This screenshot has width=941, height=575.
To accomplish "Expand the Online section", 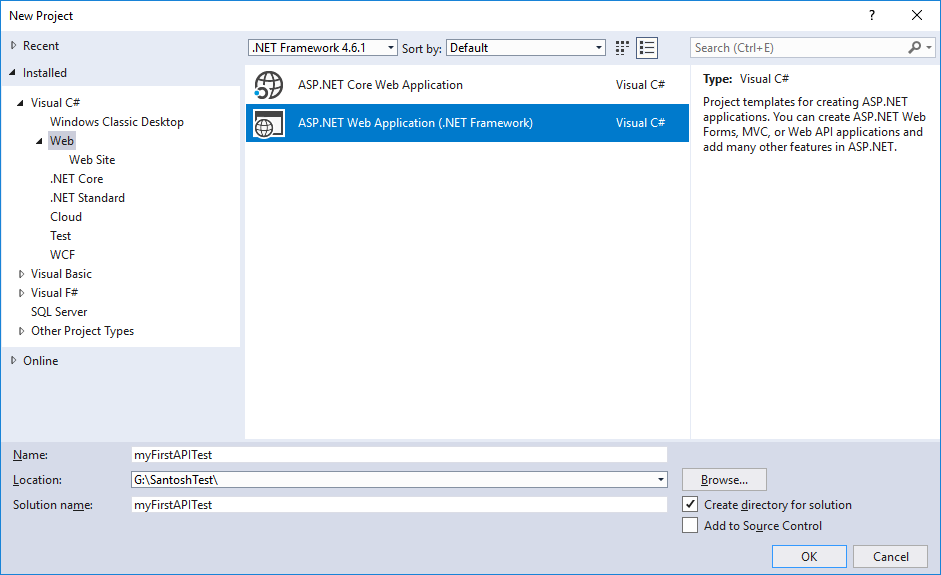I will click(x=13, y=361).
